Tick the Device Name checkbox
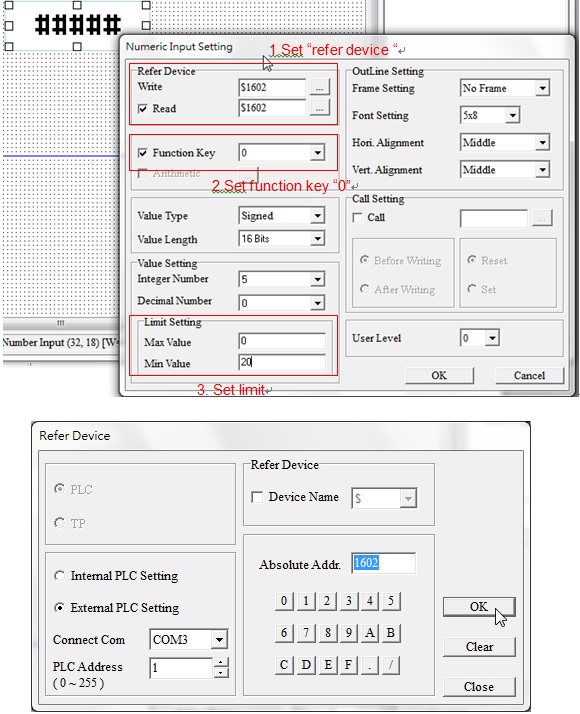 coord(257,497)
